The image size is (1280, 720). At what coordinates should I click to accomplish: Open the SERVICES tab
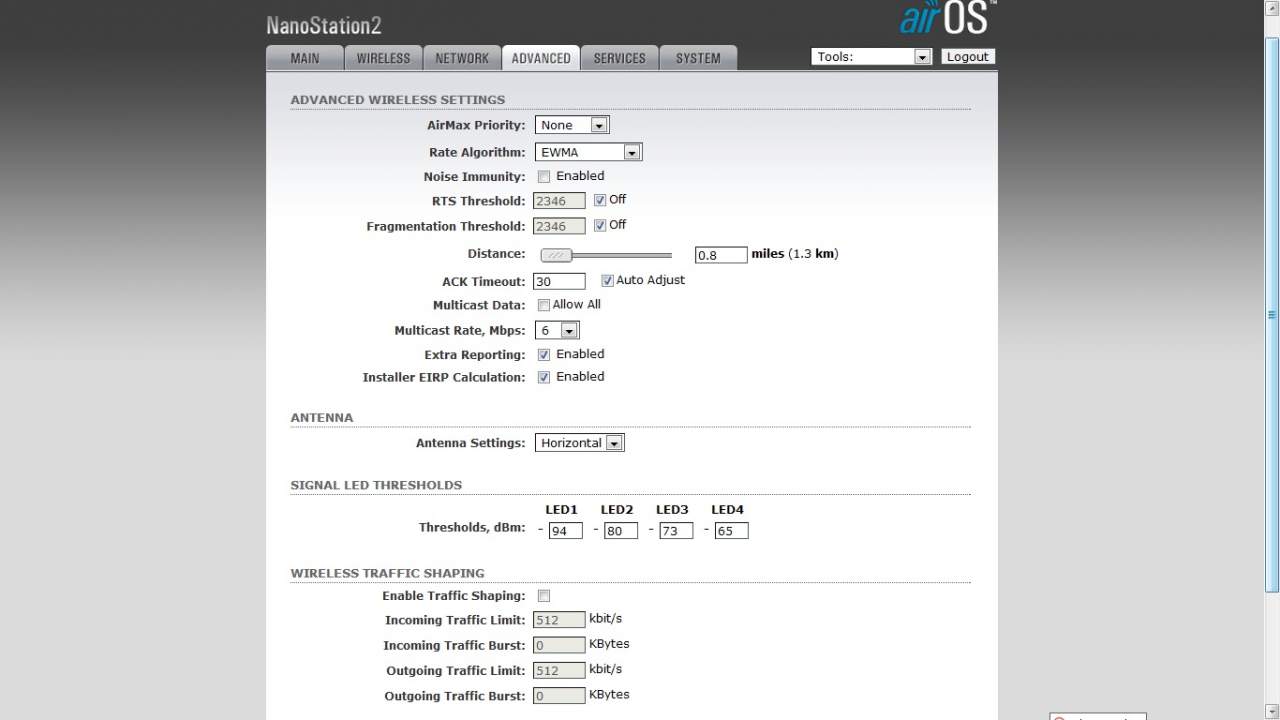tap(620, 58)
